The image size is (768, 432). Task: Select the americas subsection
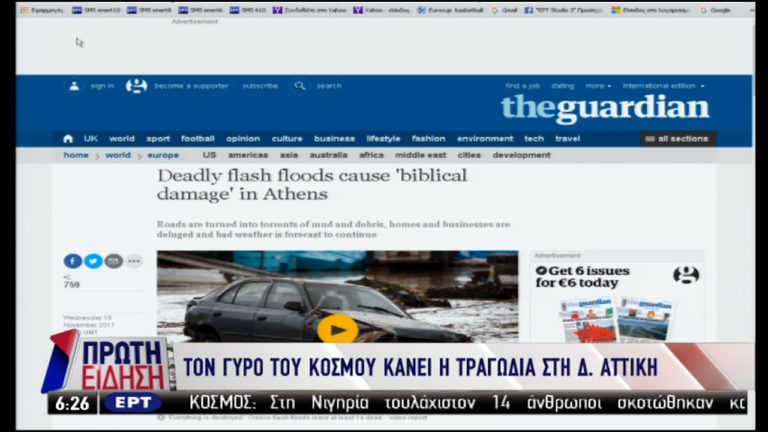248,155
